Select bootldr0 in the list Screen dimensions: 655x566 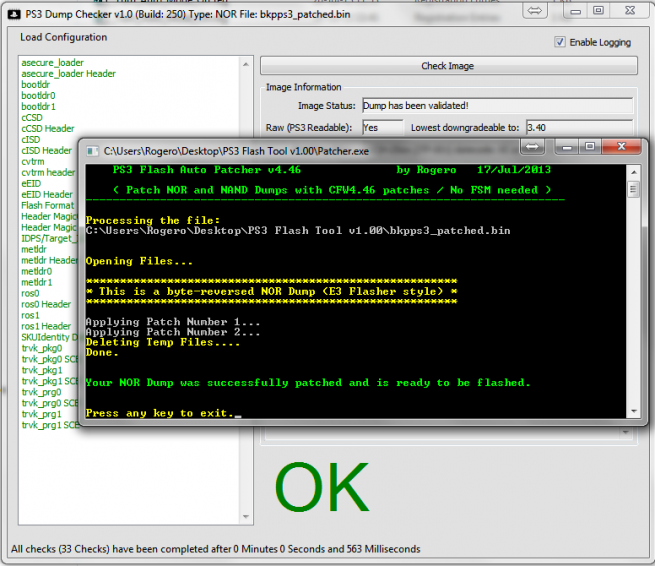coord(38,96)
